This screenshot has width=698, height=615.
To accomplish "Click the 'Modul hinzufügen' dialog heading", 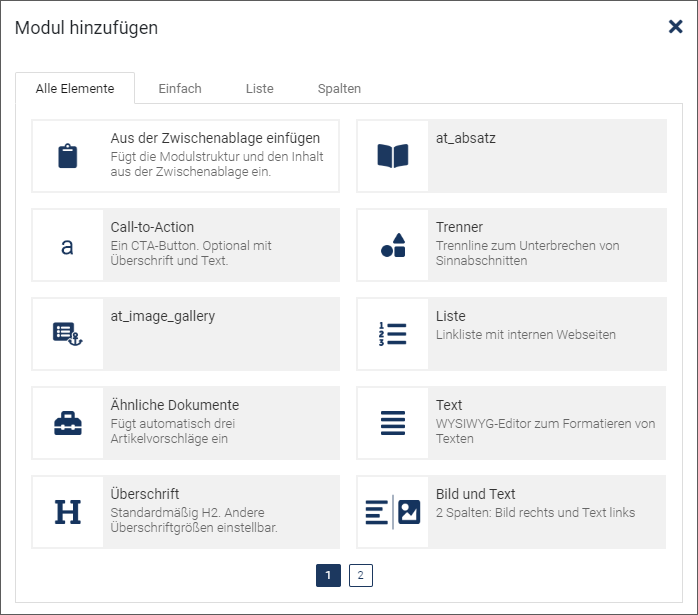I will click(86, 28).
